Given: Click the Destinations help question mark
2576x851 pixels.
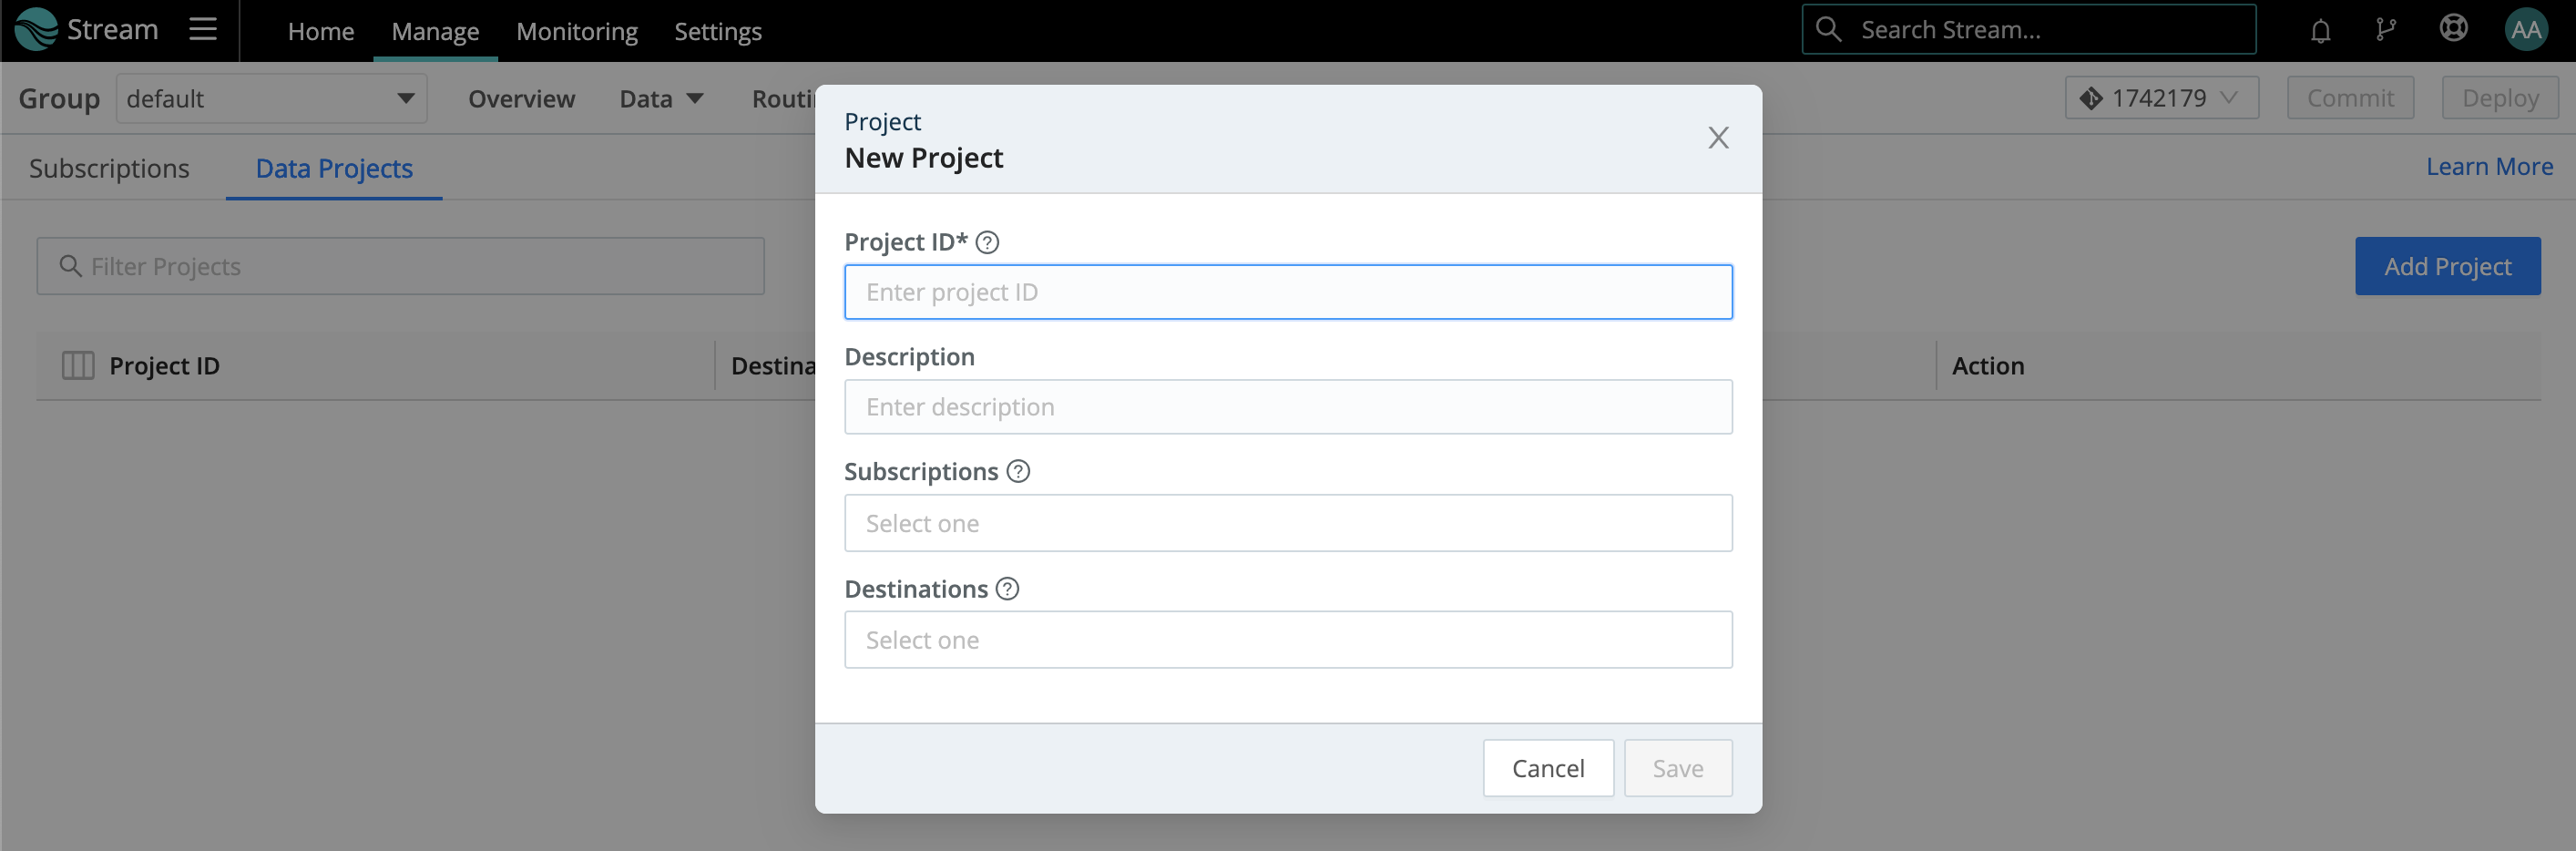Looking at the screenshot, I should coord(1008,589).
